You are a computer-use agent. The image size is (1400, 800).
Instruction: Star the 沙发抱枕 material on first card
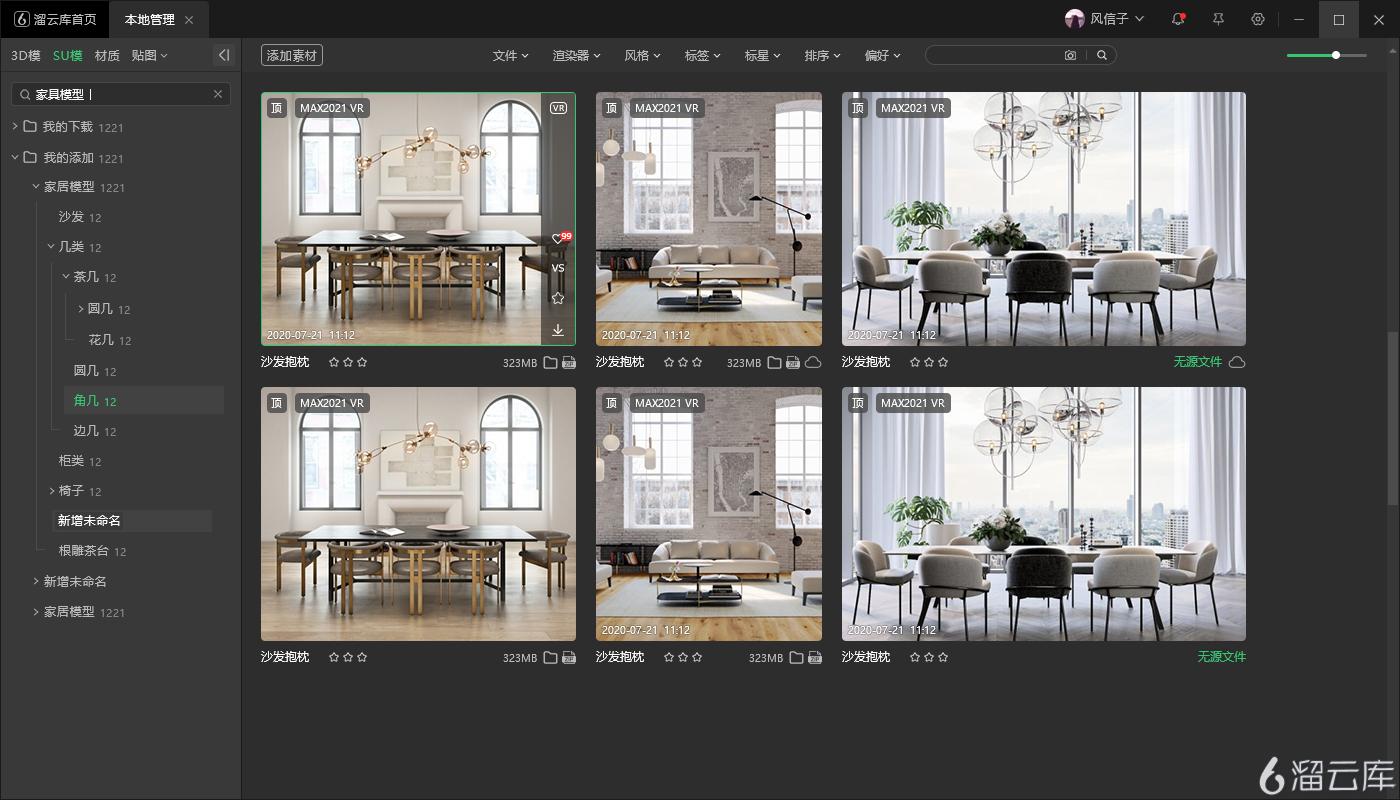click(334, 362)
